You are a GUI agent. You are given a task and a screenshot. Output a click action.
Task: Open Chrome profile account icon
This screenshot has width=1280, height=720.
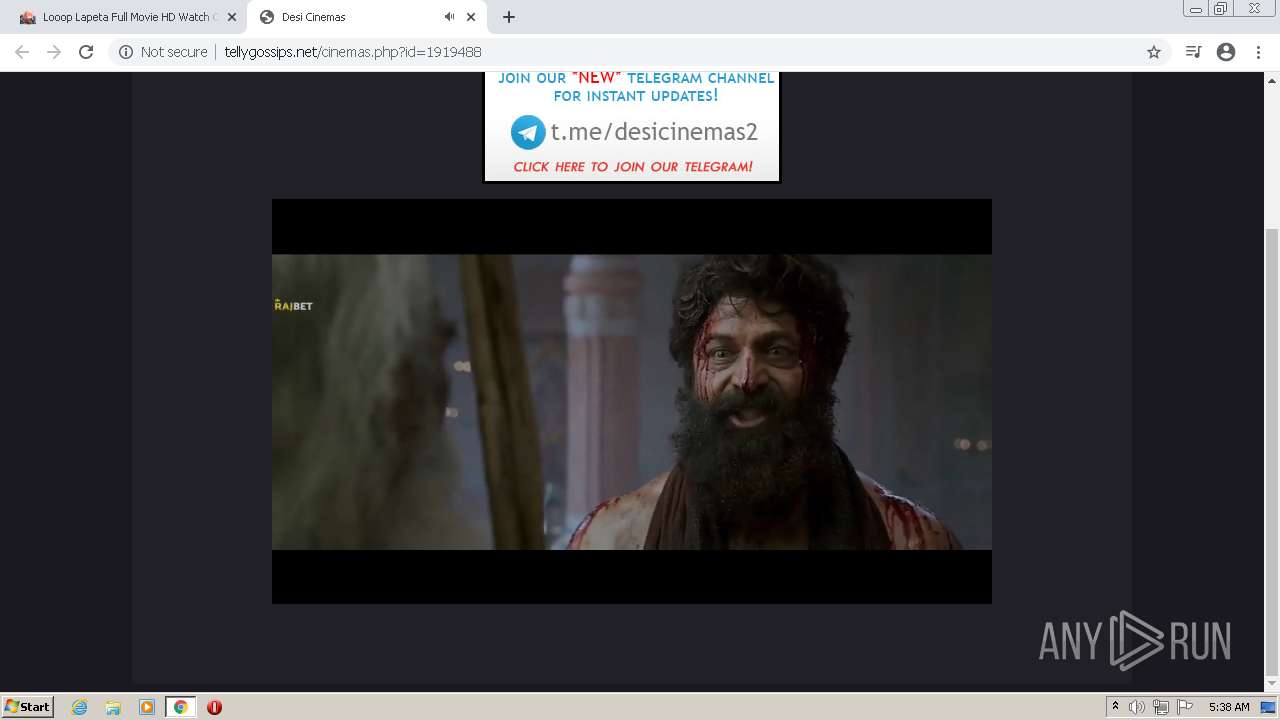coord(1226,52)
